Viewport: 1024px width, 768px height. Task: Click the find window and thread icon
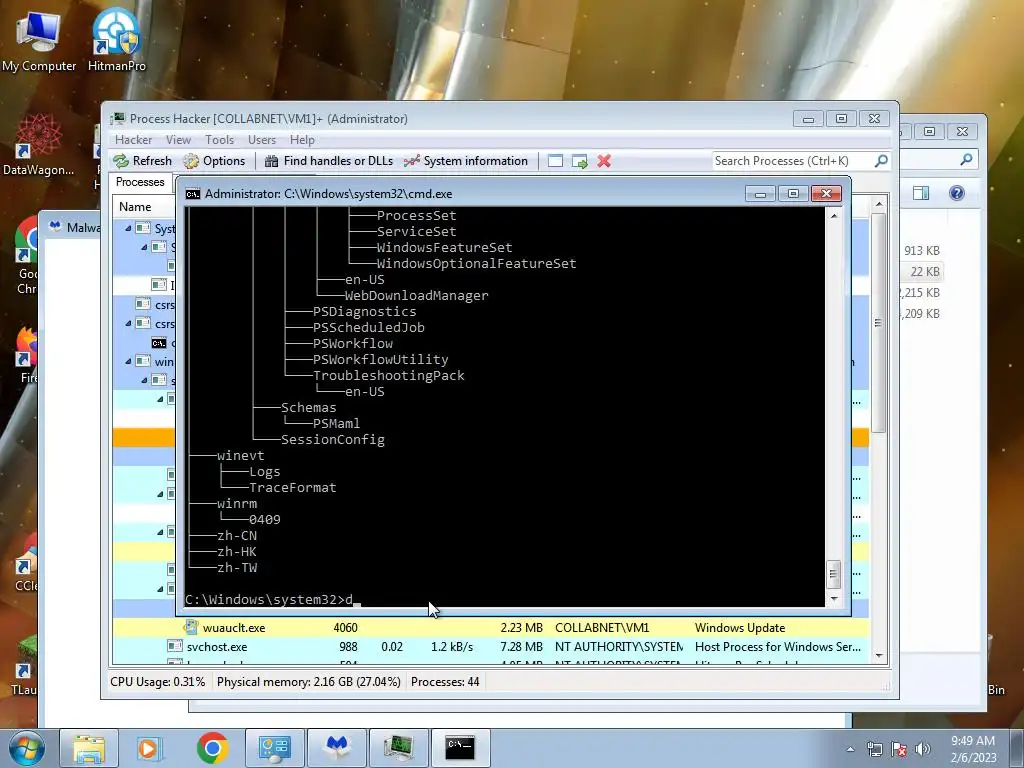coord(579,161)
